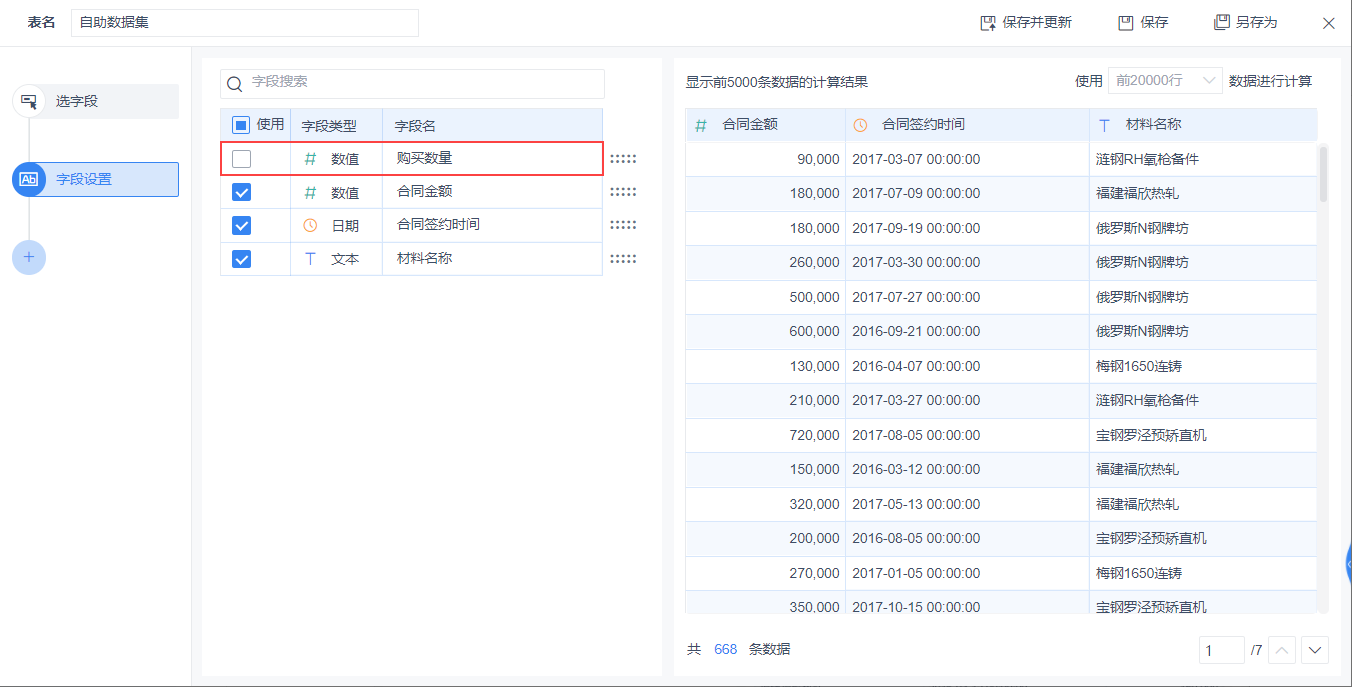Click the field name 合同金额 in field list
This screenshot has height=687, width=1352.
point(425,191)
